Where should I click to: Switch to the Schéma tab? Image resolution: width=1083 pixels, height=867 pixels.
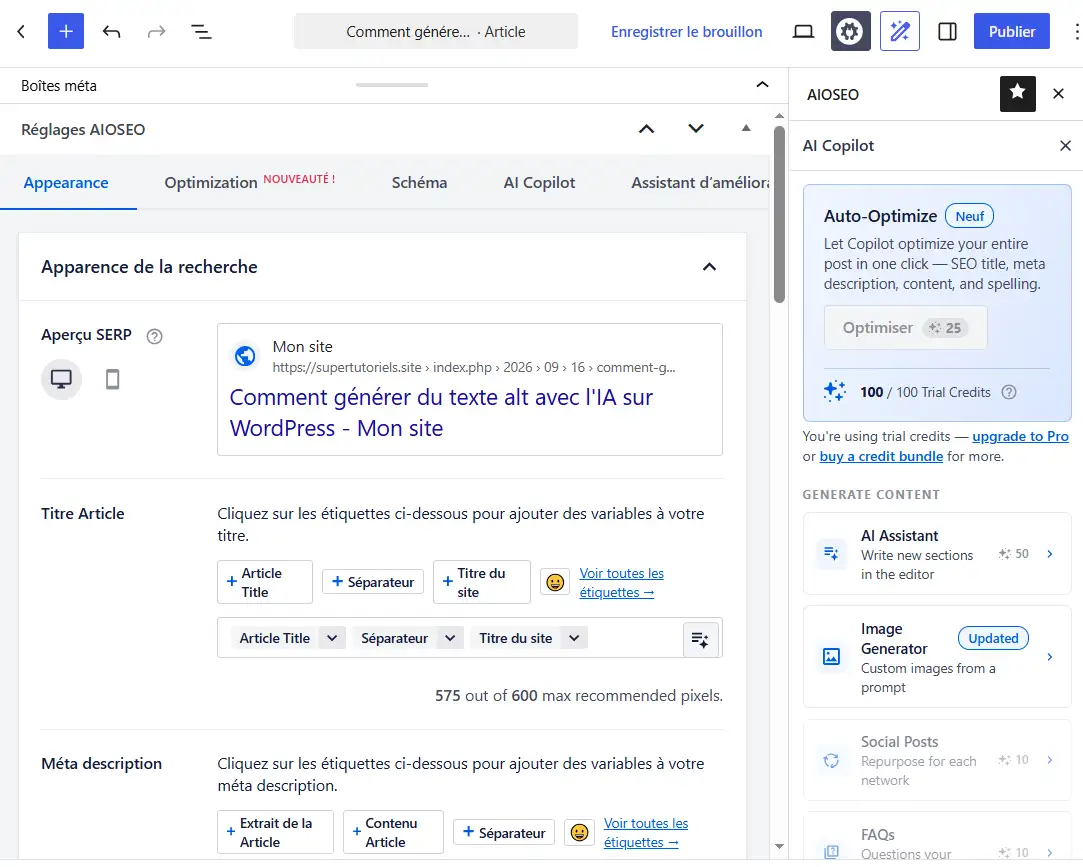[x=419, y=182]
